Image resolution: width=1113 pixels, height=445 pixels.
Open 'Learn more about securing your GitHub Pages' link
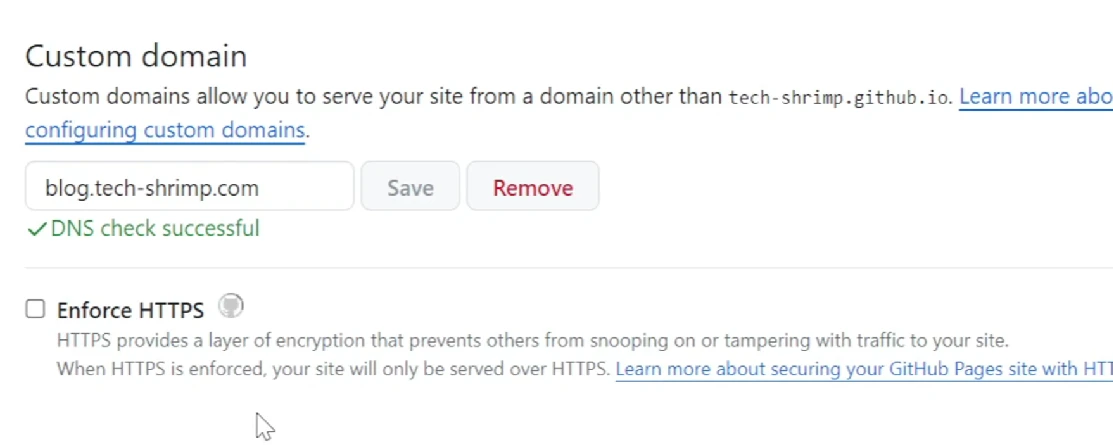coord(864,369)
